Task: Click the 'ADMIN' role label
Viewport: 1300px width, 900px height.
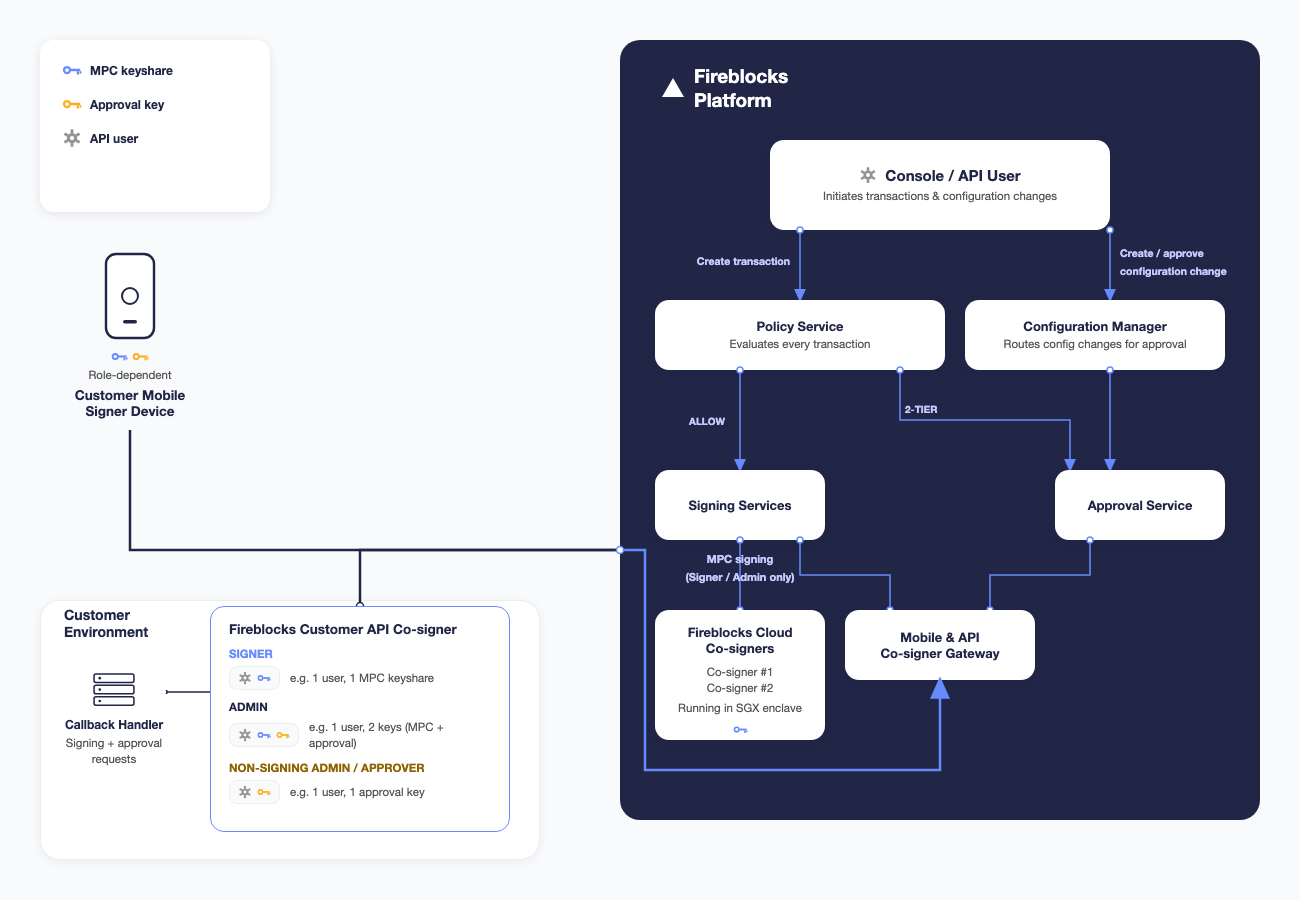Action: coord(248,707)
